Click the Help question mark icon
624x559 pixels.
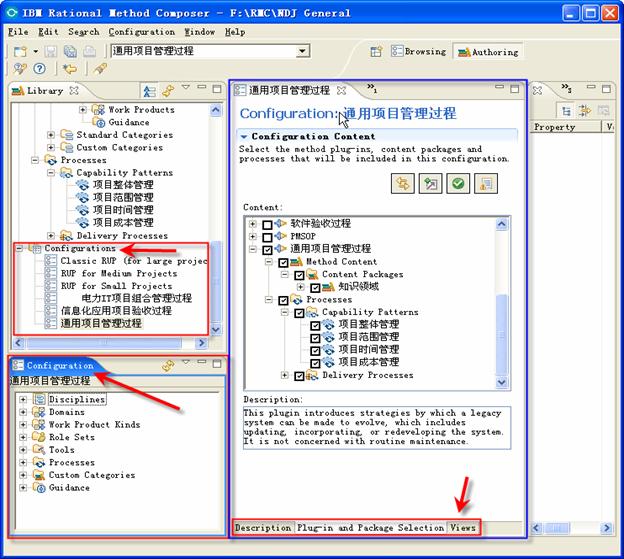39,69
